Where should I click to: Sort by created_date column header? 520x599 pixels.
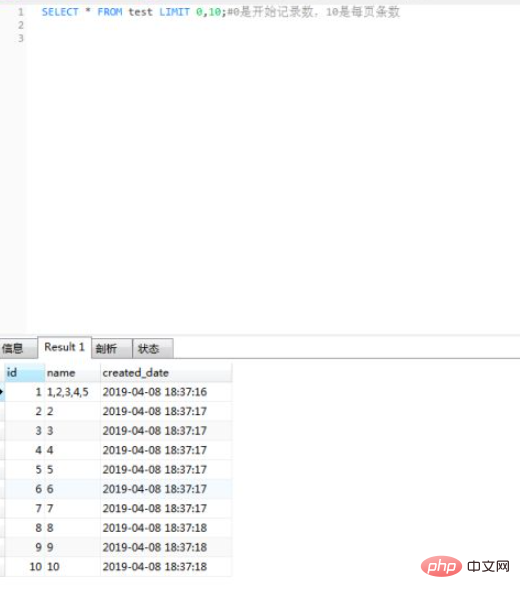166,372
